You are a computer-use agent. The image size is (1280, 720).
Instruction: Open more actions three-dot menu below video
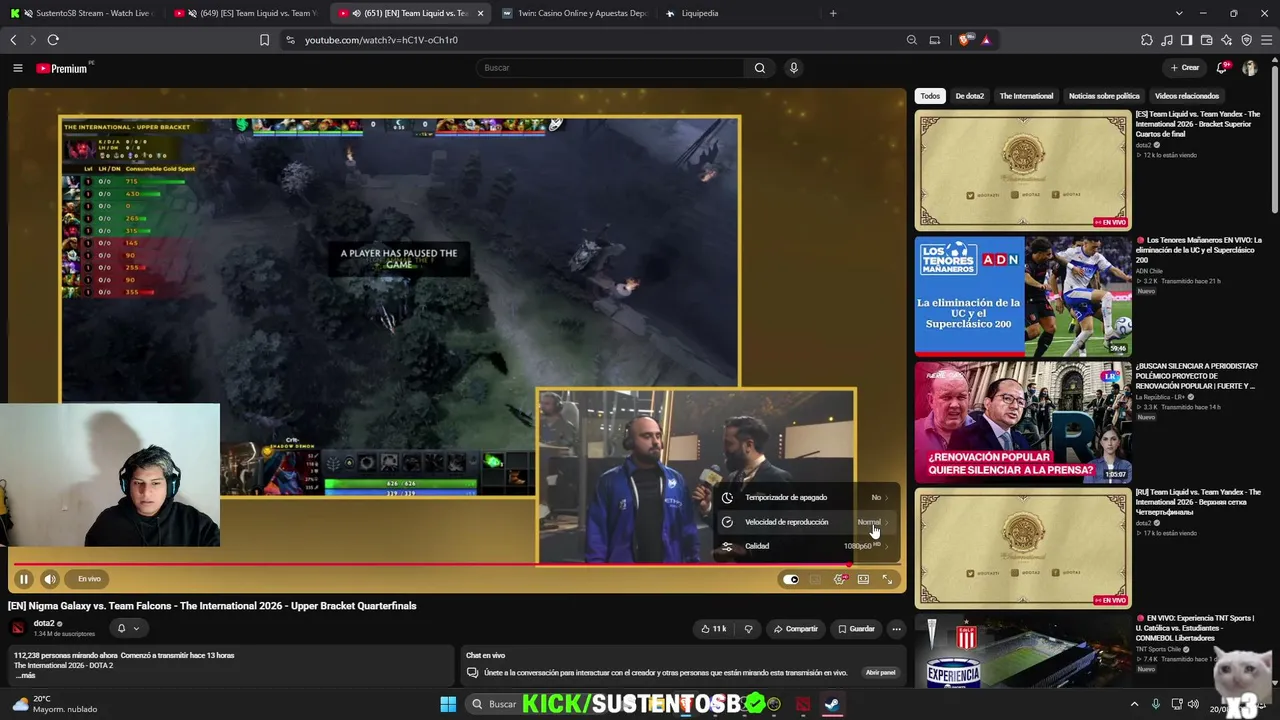[x=896, y=629]
